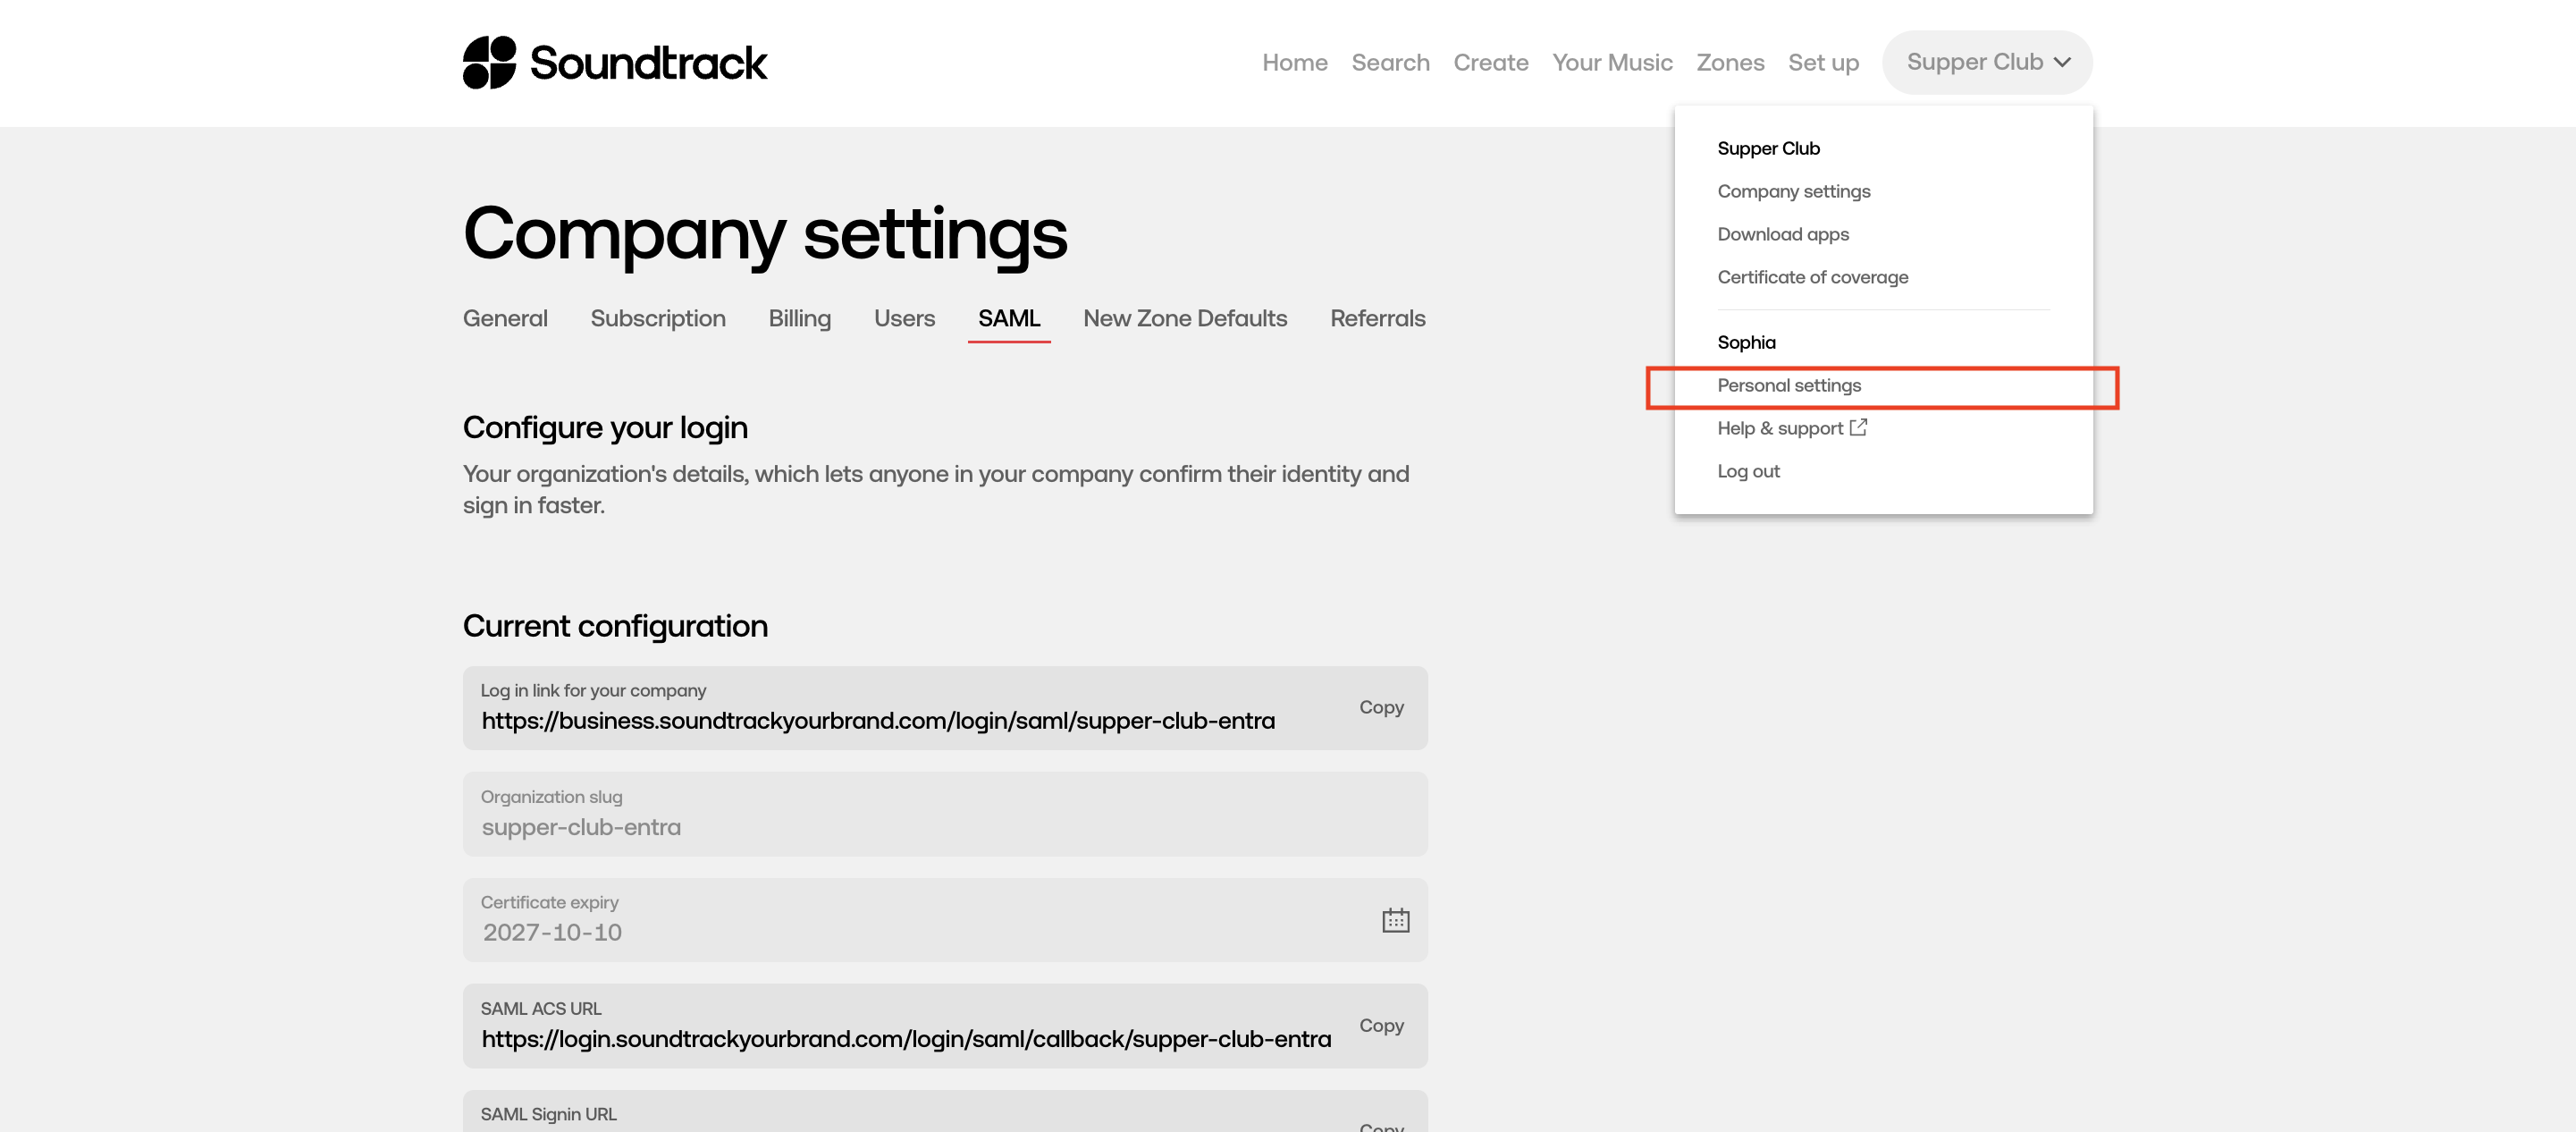2576x1132 pixels.
Task: Open Set up in the top navigation
Action: (x=1823, y=62)
